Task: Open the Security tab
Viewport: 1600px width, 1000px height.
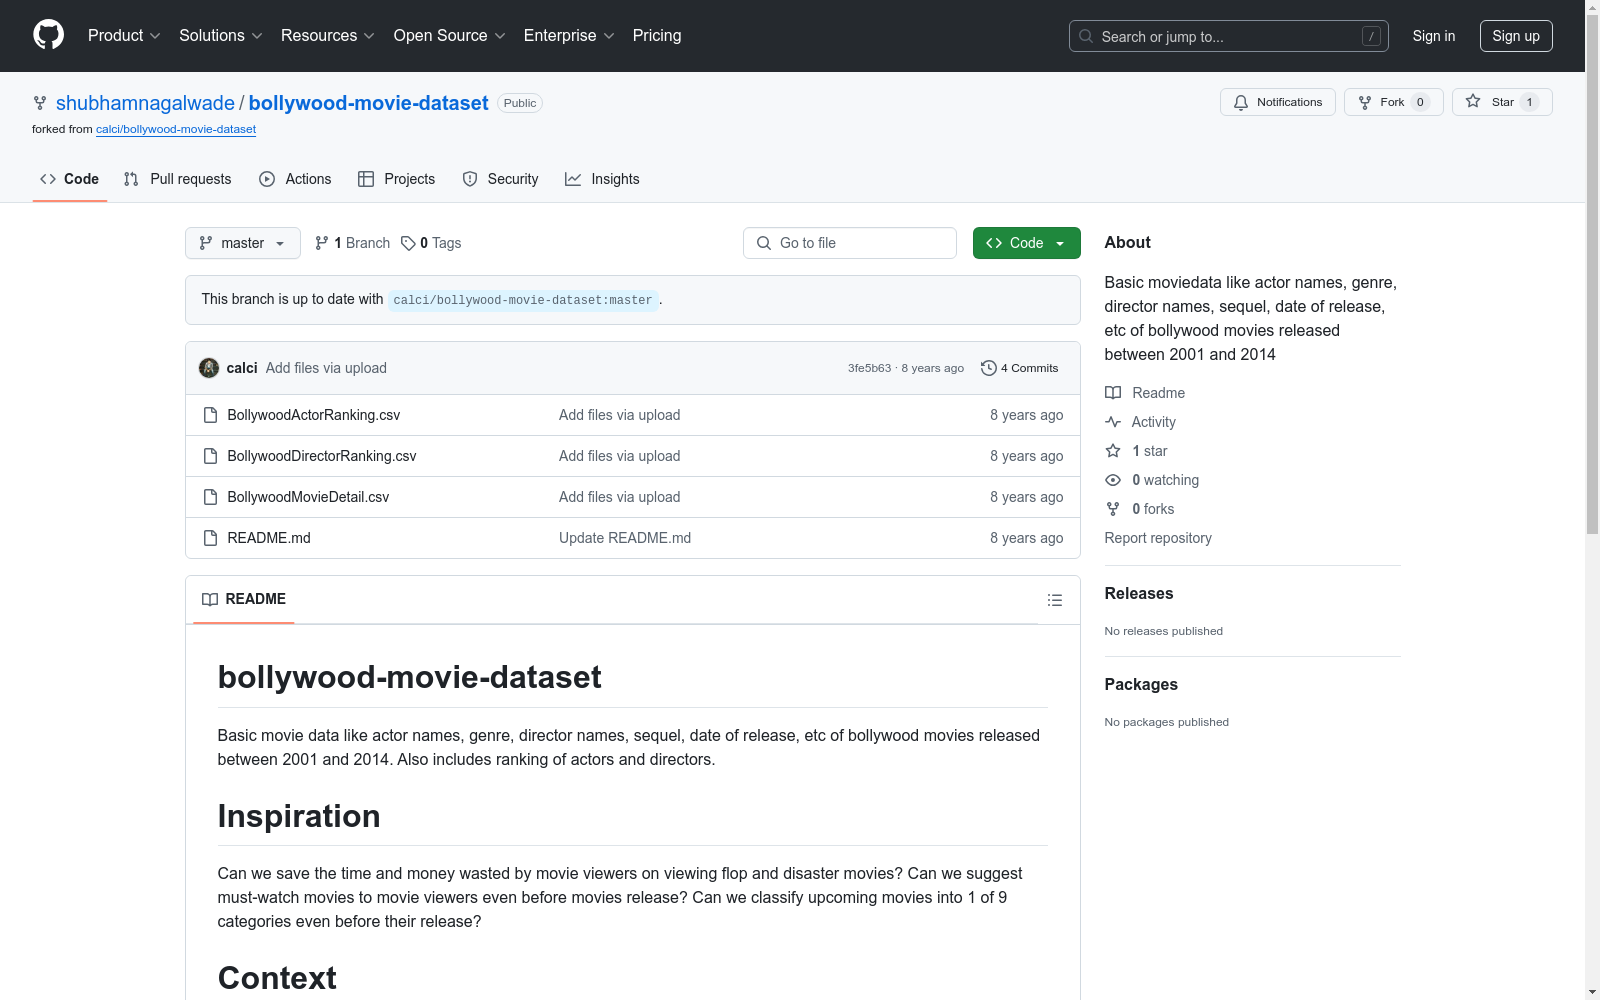Action: (500, 179)
